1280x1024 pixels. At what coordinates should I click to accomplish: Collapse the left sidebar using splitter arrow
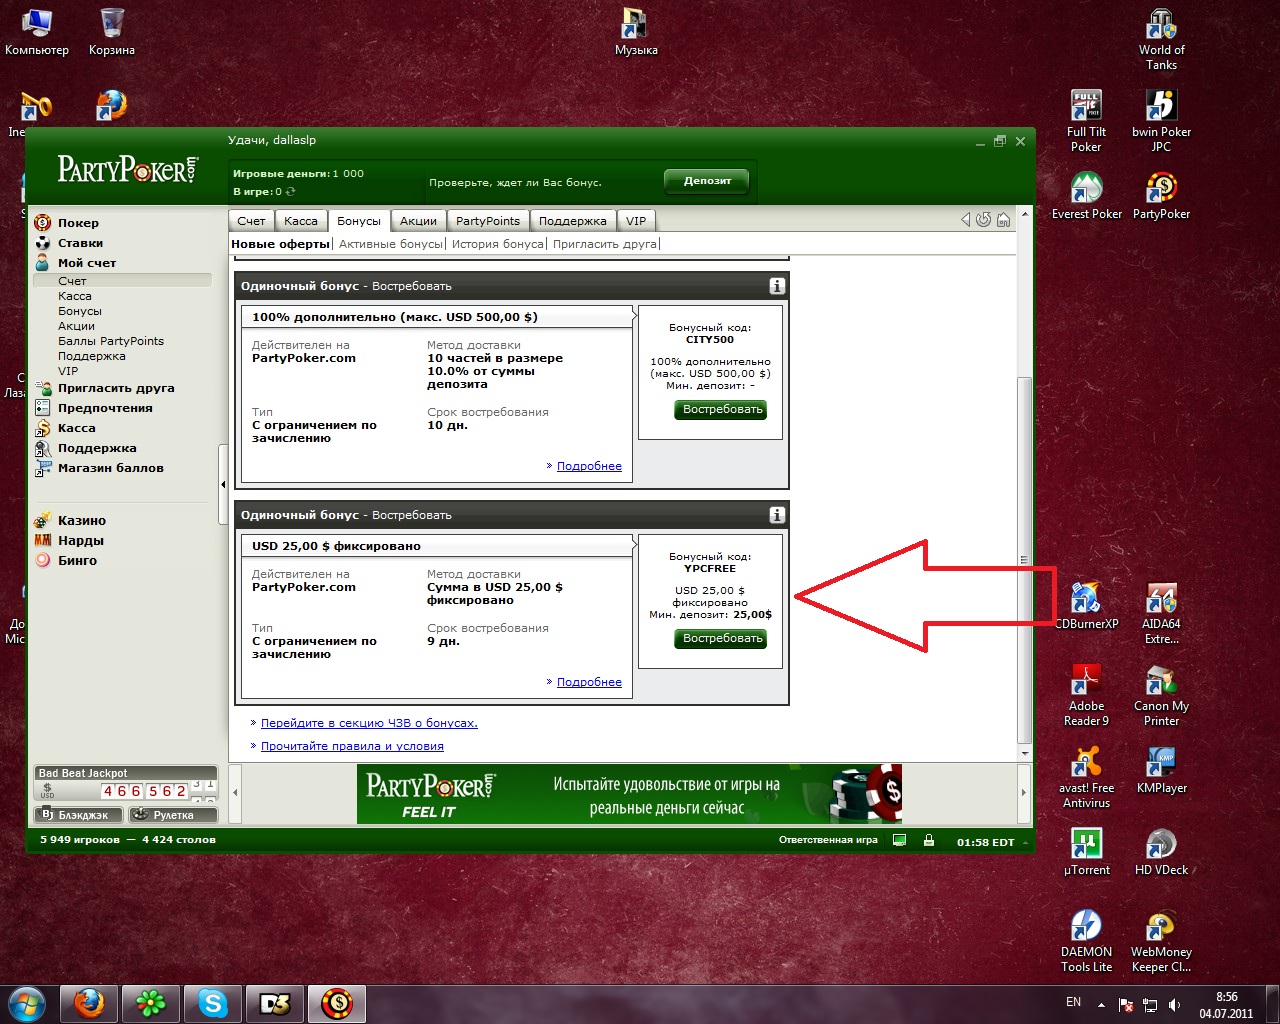pyautogui.click(x=223, y=485)
